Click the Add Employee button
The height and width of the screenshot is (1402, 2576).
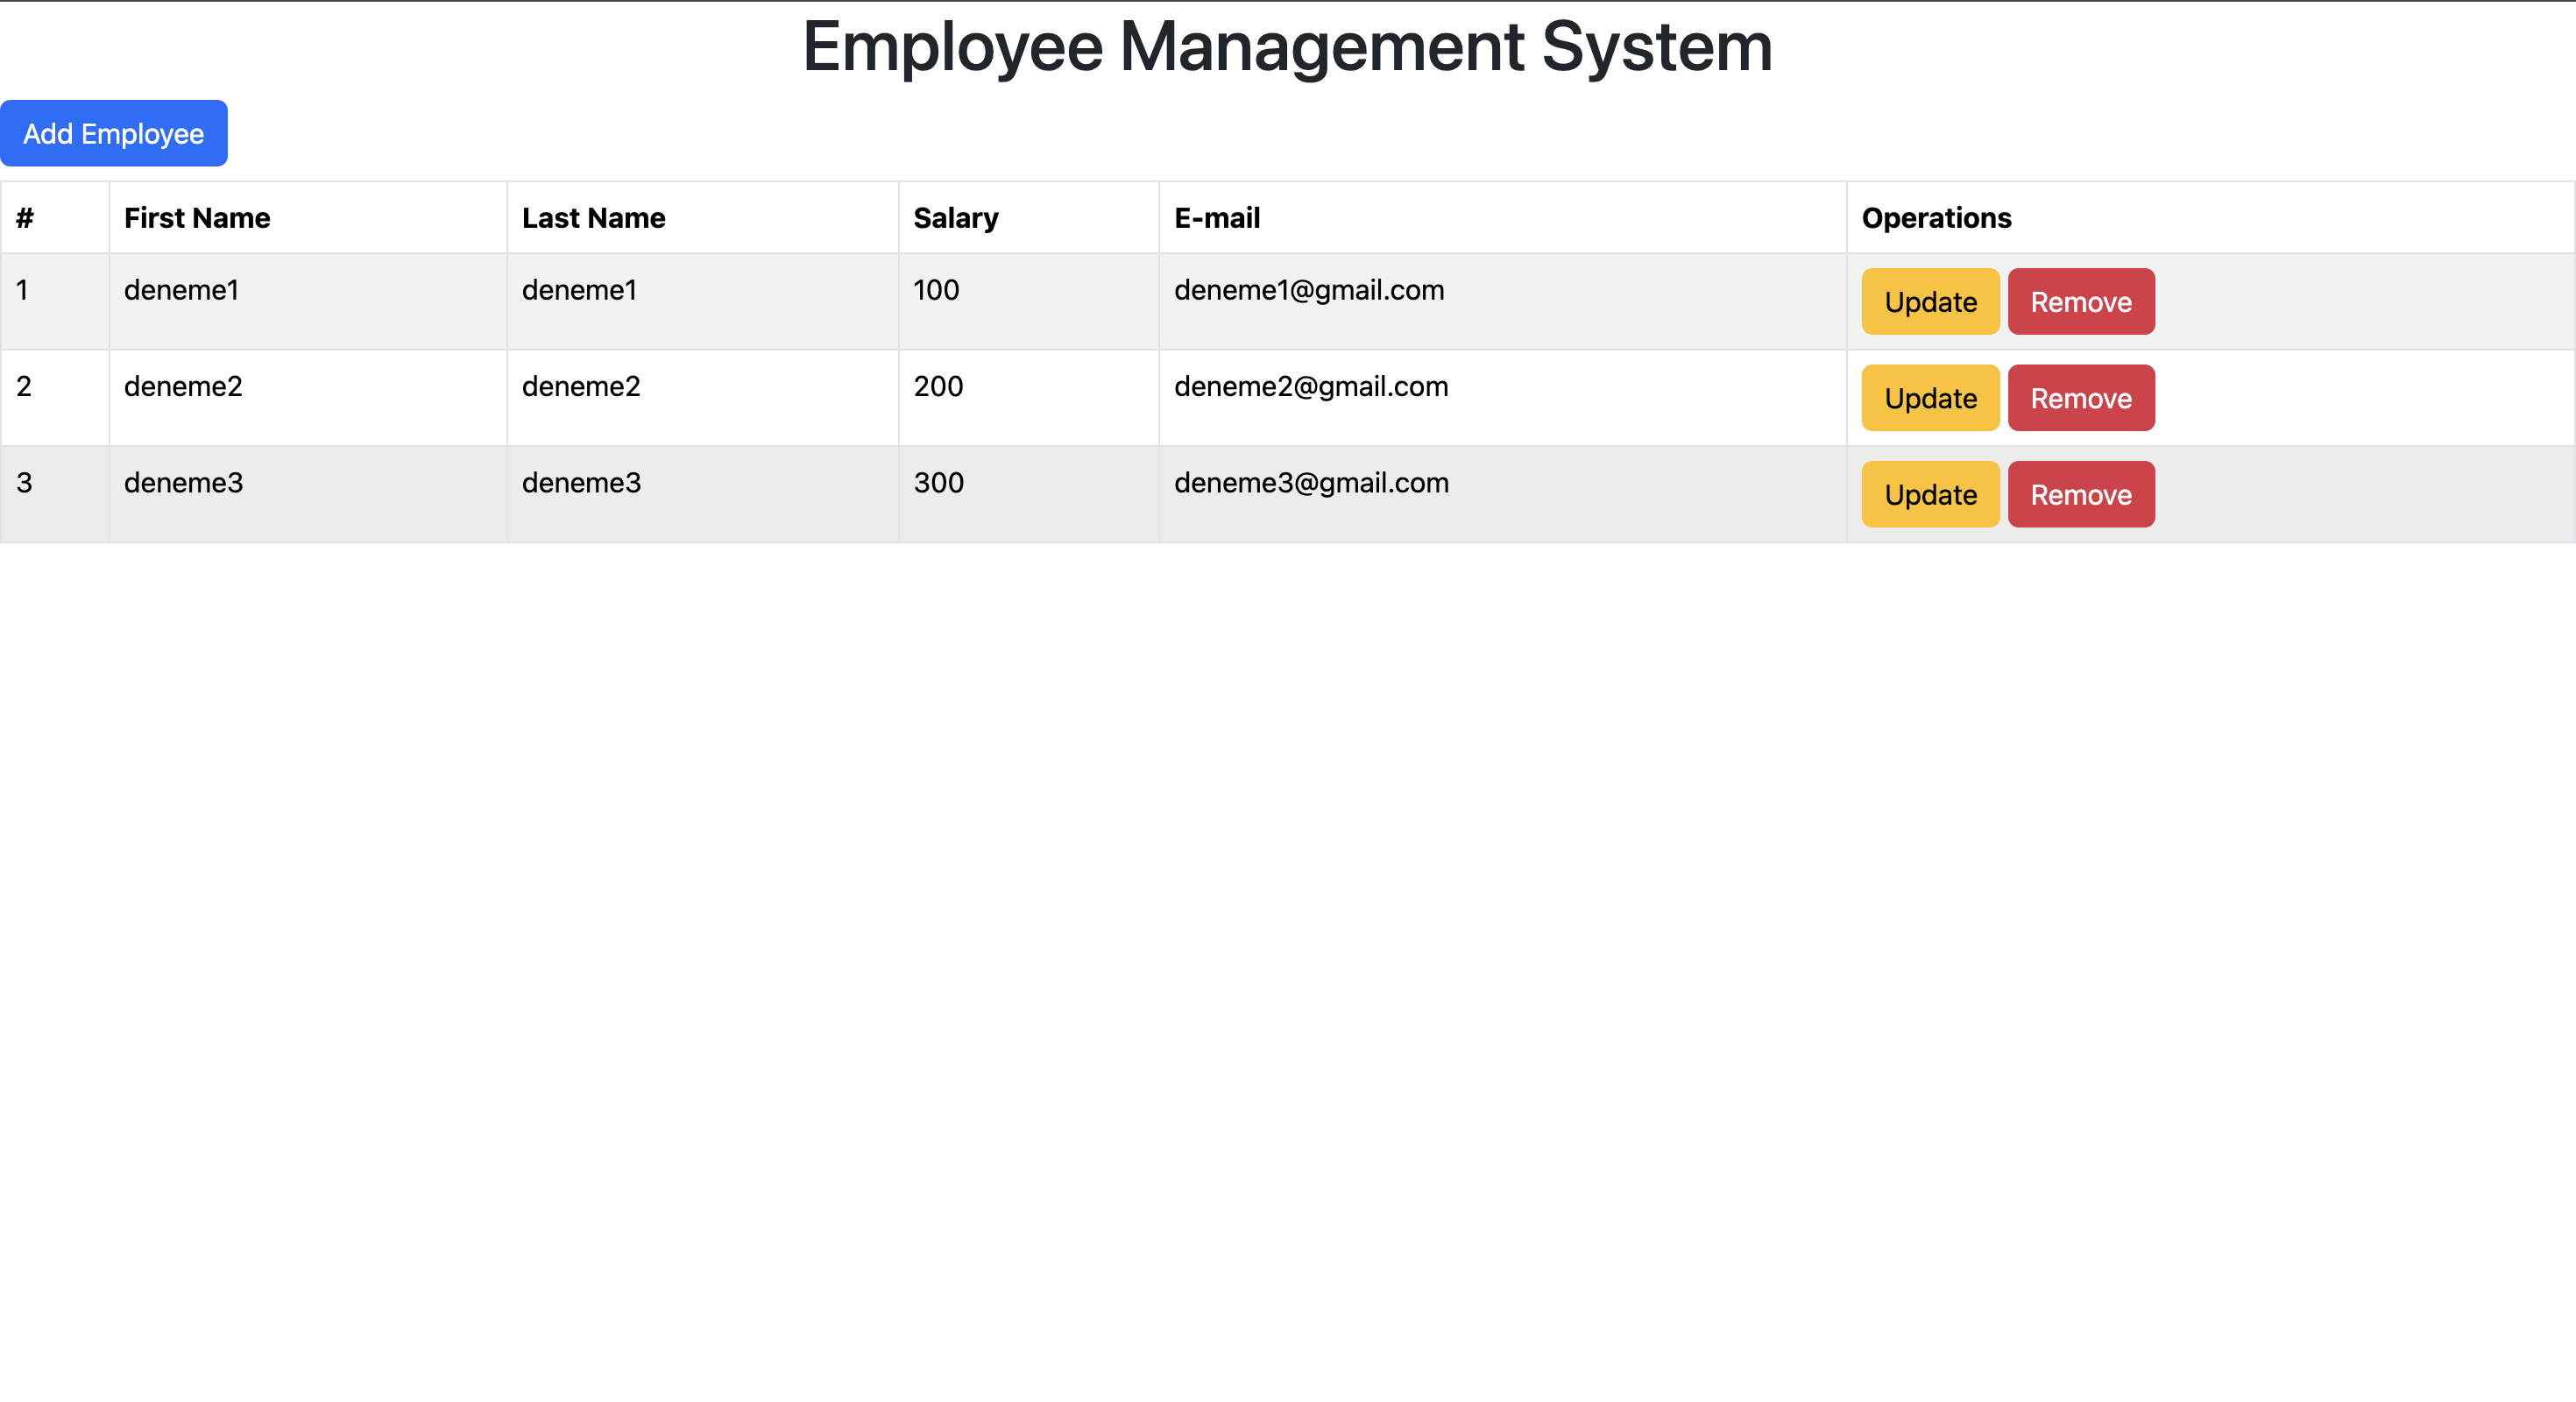pos(113,133)
